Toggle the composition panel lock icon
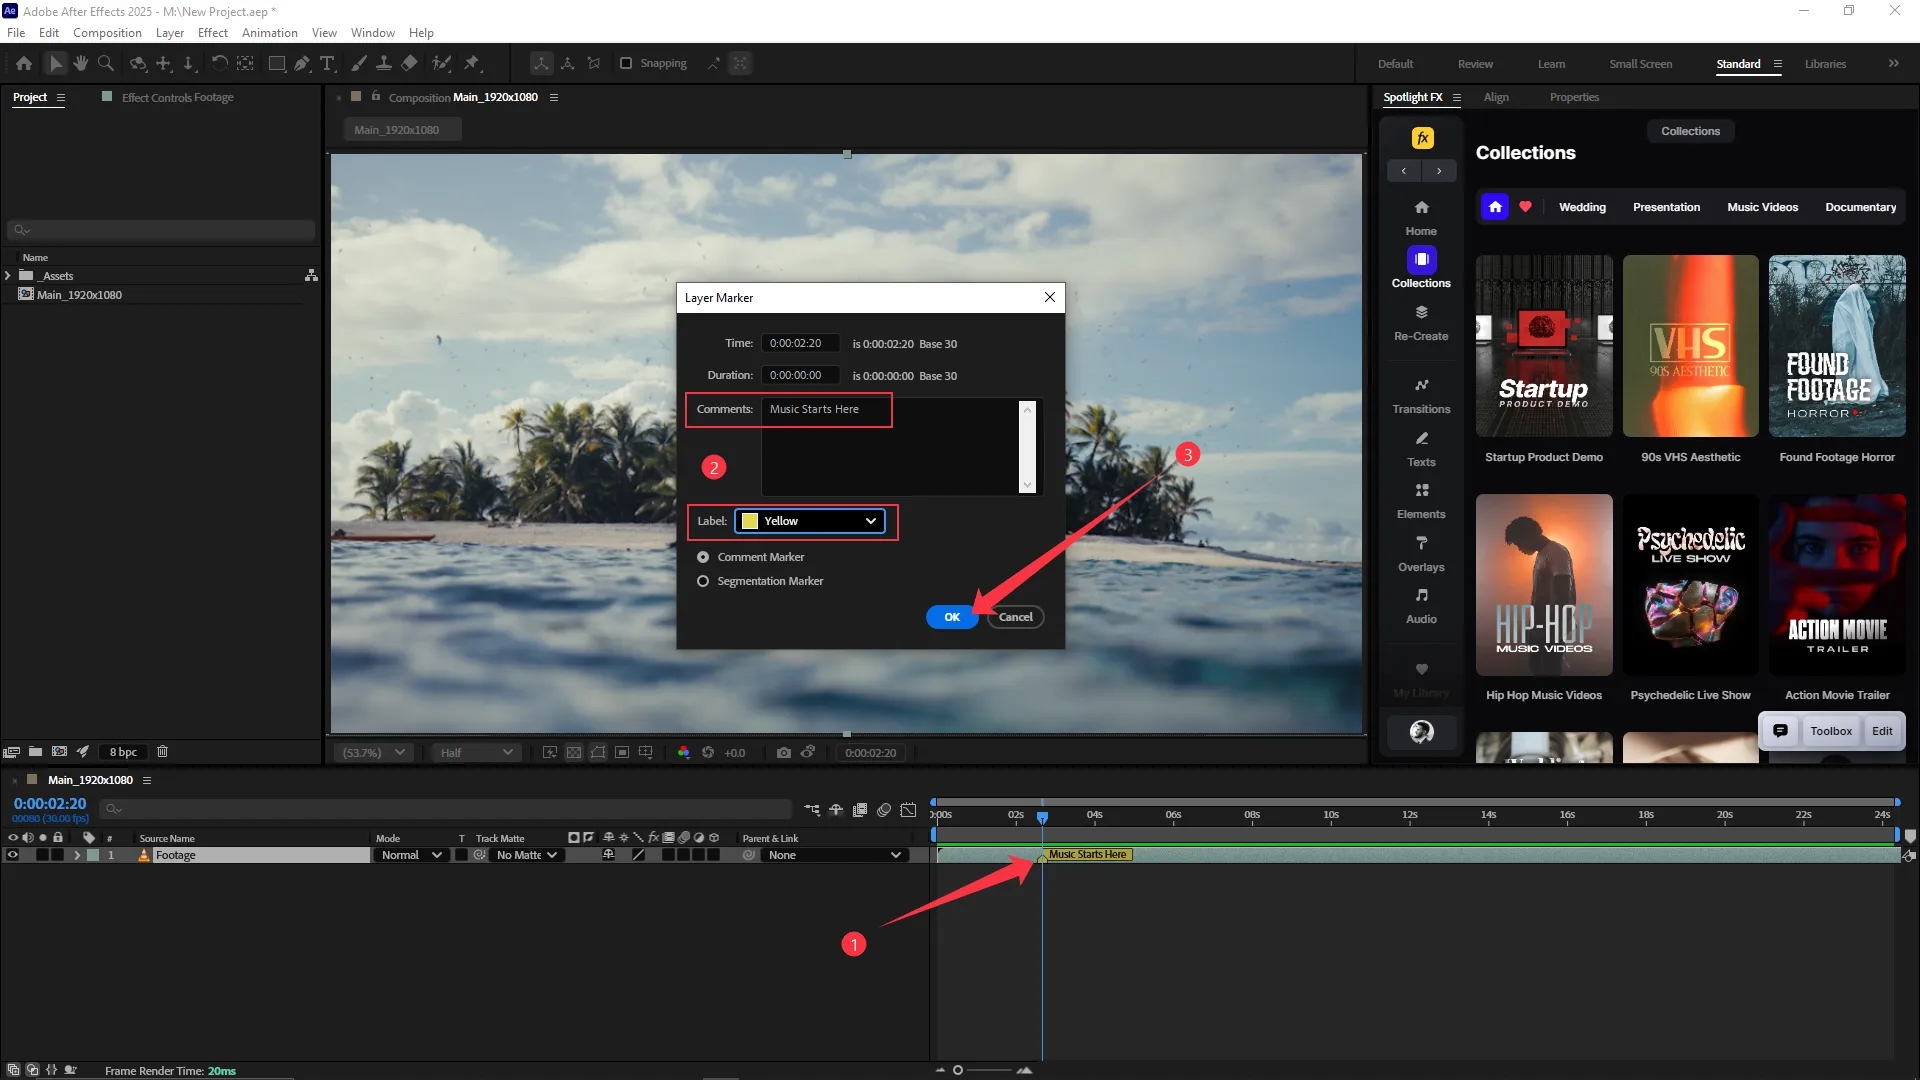Viewport: 1920px width, 1080px height. [x=376, y=97]
